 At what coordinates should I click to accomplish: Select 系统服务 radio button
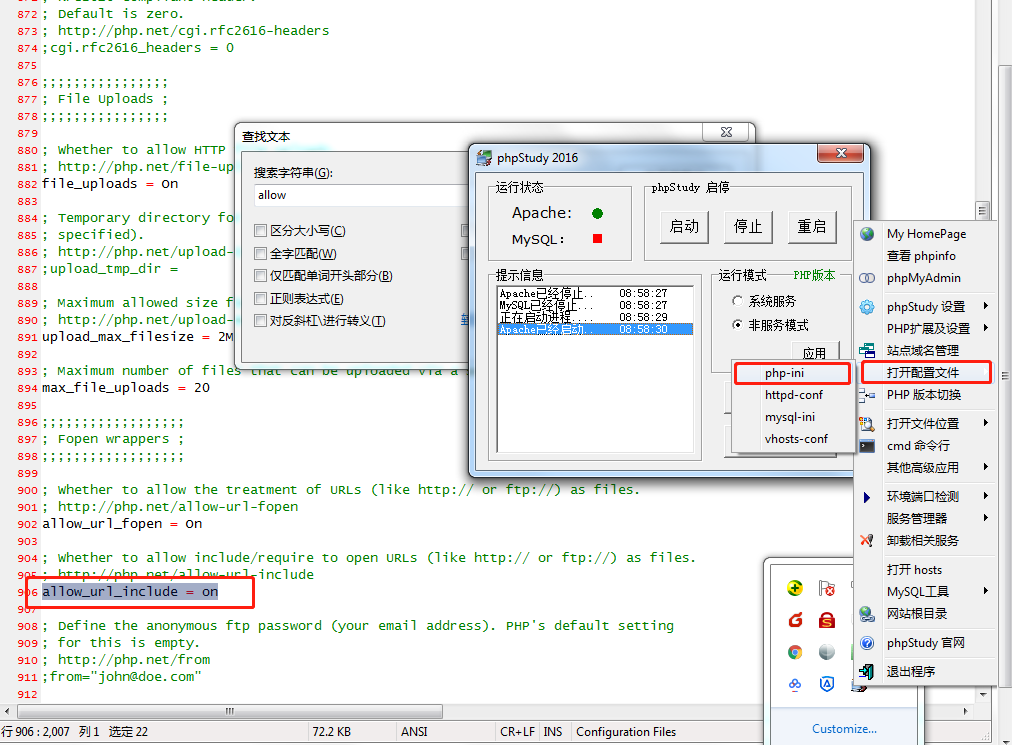coord(737,301)
